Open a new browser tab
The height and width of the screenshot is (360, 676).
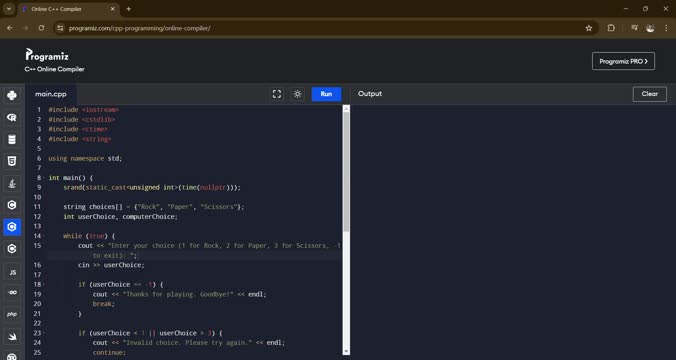pyautogui.click(x=128, y=9)
